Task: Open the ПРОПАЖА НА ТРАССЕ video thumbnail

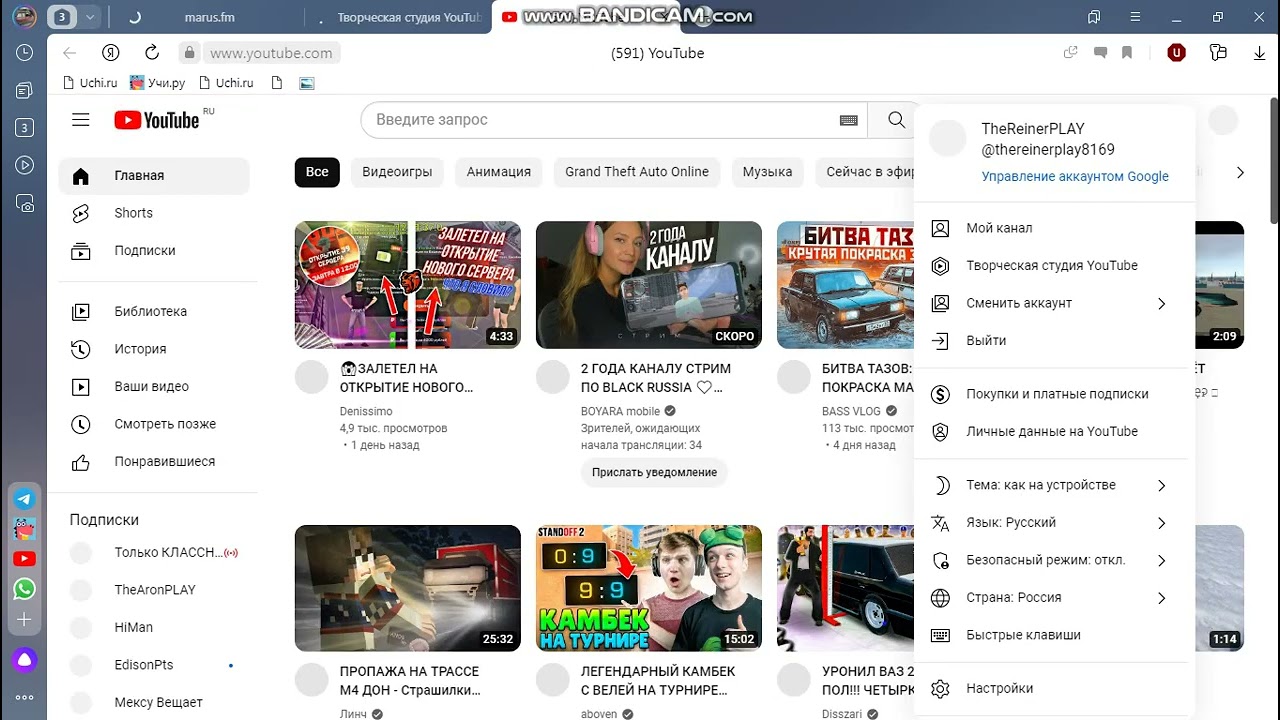Action: [x=408, y=589]
